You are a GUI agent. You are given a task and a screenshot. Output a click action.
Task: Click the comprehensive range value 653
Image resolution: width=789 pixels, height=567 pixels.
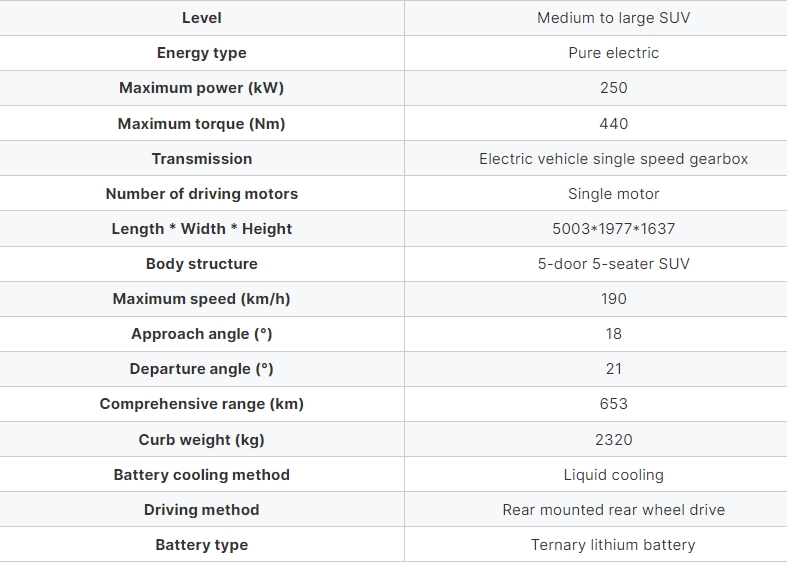click(x=613, y=404)
